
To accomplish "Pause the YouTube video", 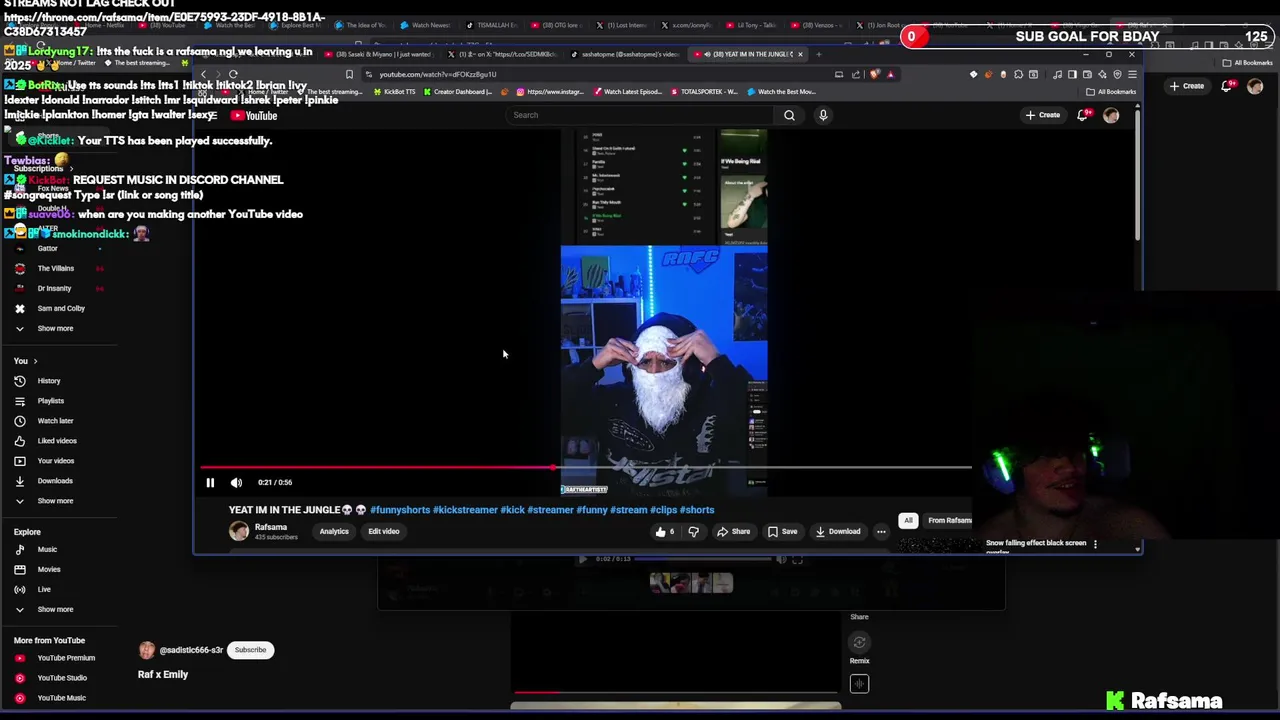I will 210,482.
